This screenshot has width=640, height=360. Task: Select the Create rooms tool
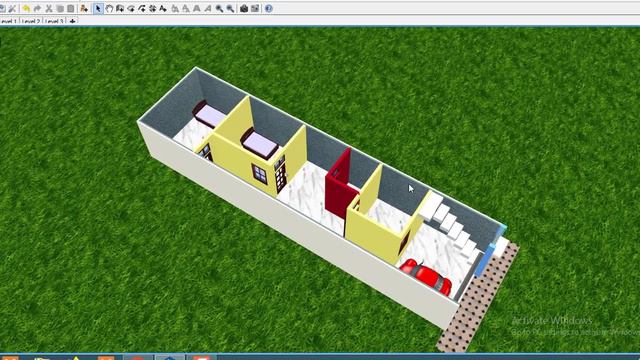131,8
